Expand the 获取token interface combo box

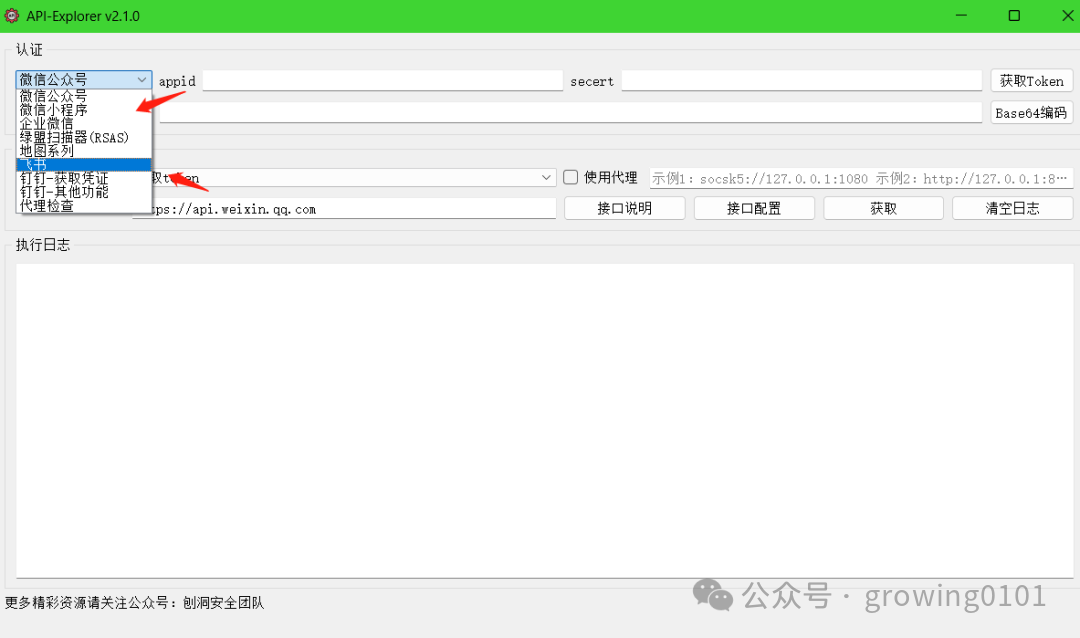[x=546, y=177]
